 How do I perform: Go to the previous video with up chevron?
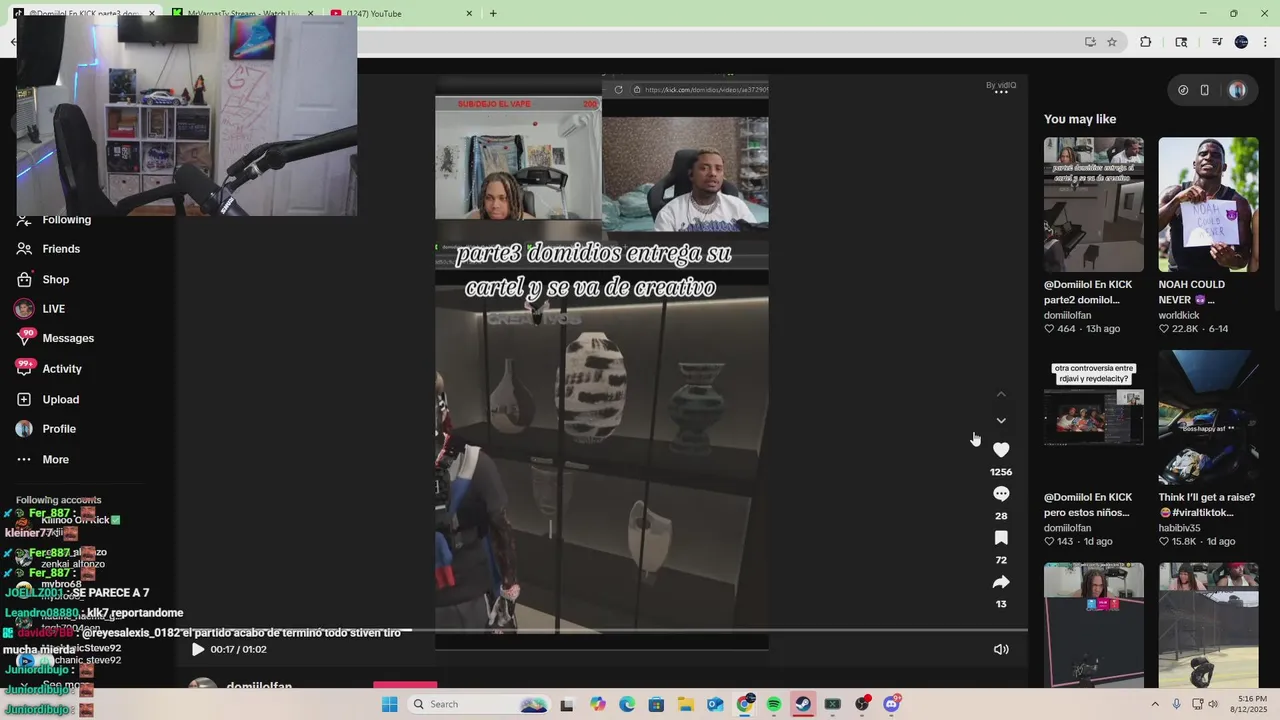click(1001, 395)
